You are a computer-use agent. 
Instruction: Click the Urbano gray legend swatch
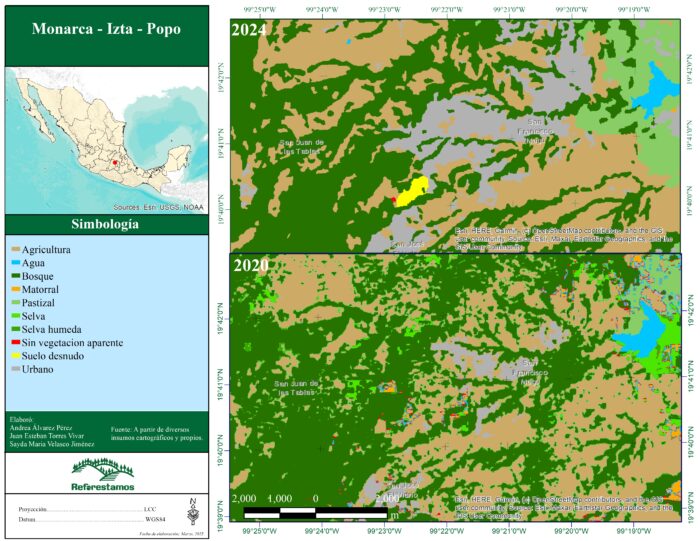(x=16, y=369)
